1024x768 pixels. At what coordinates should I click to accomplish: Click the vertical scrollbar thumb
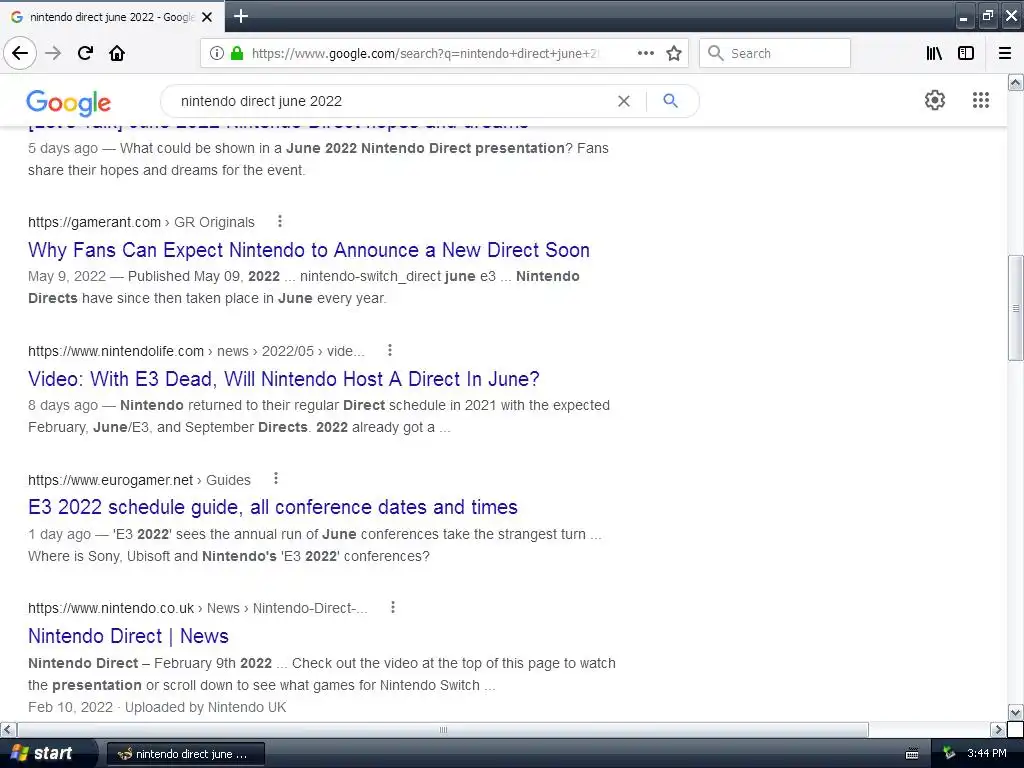[1016, 308]
